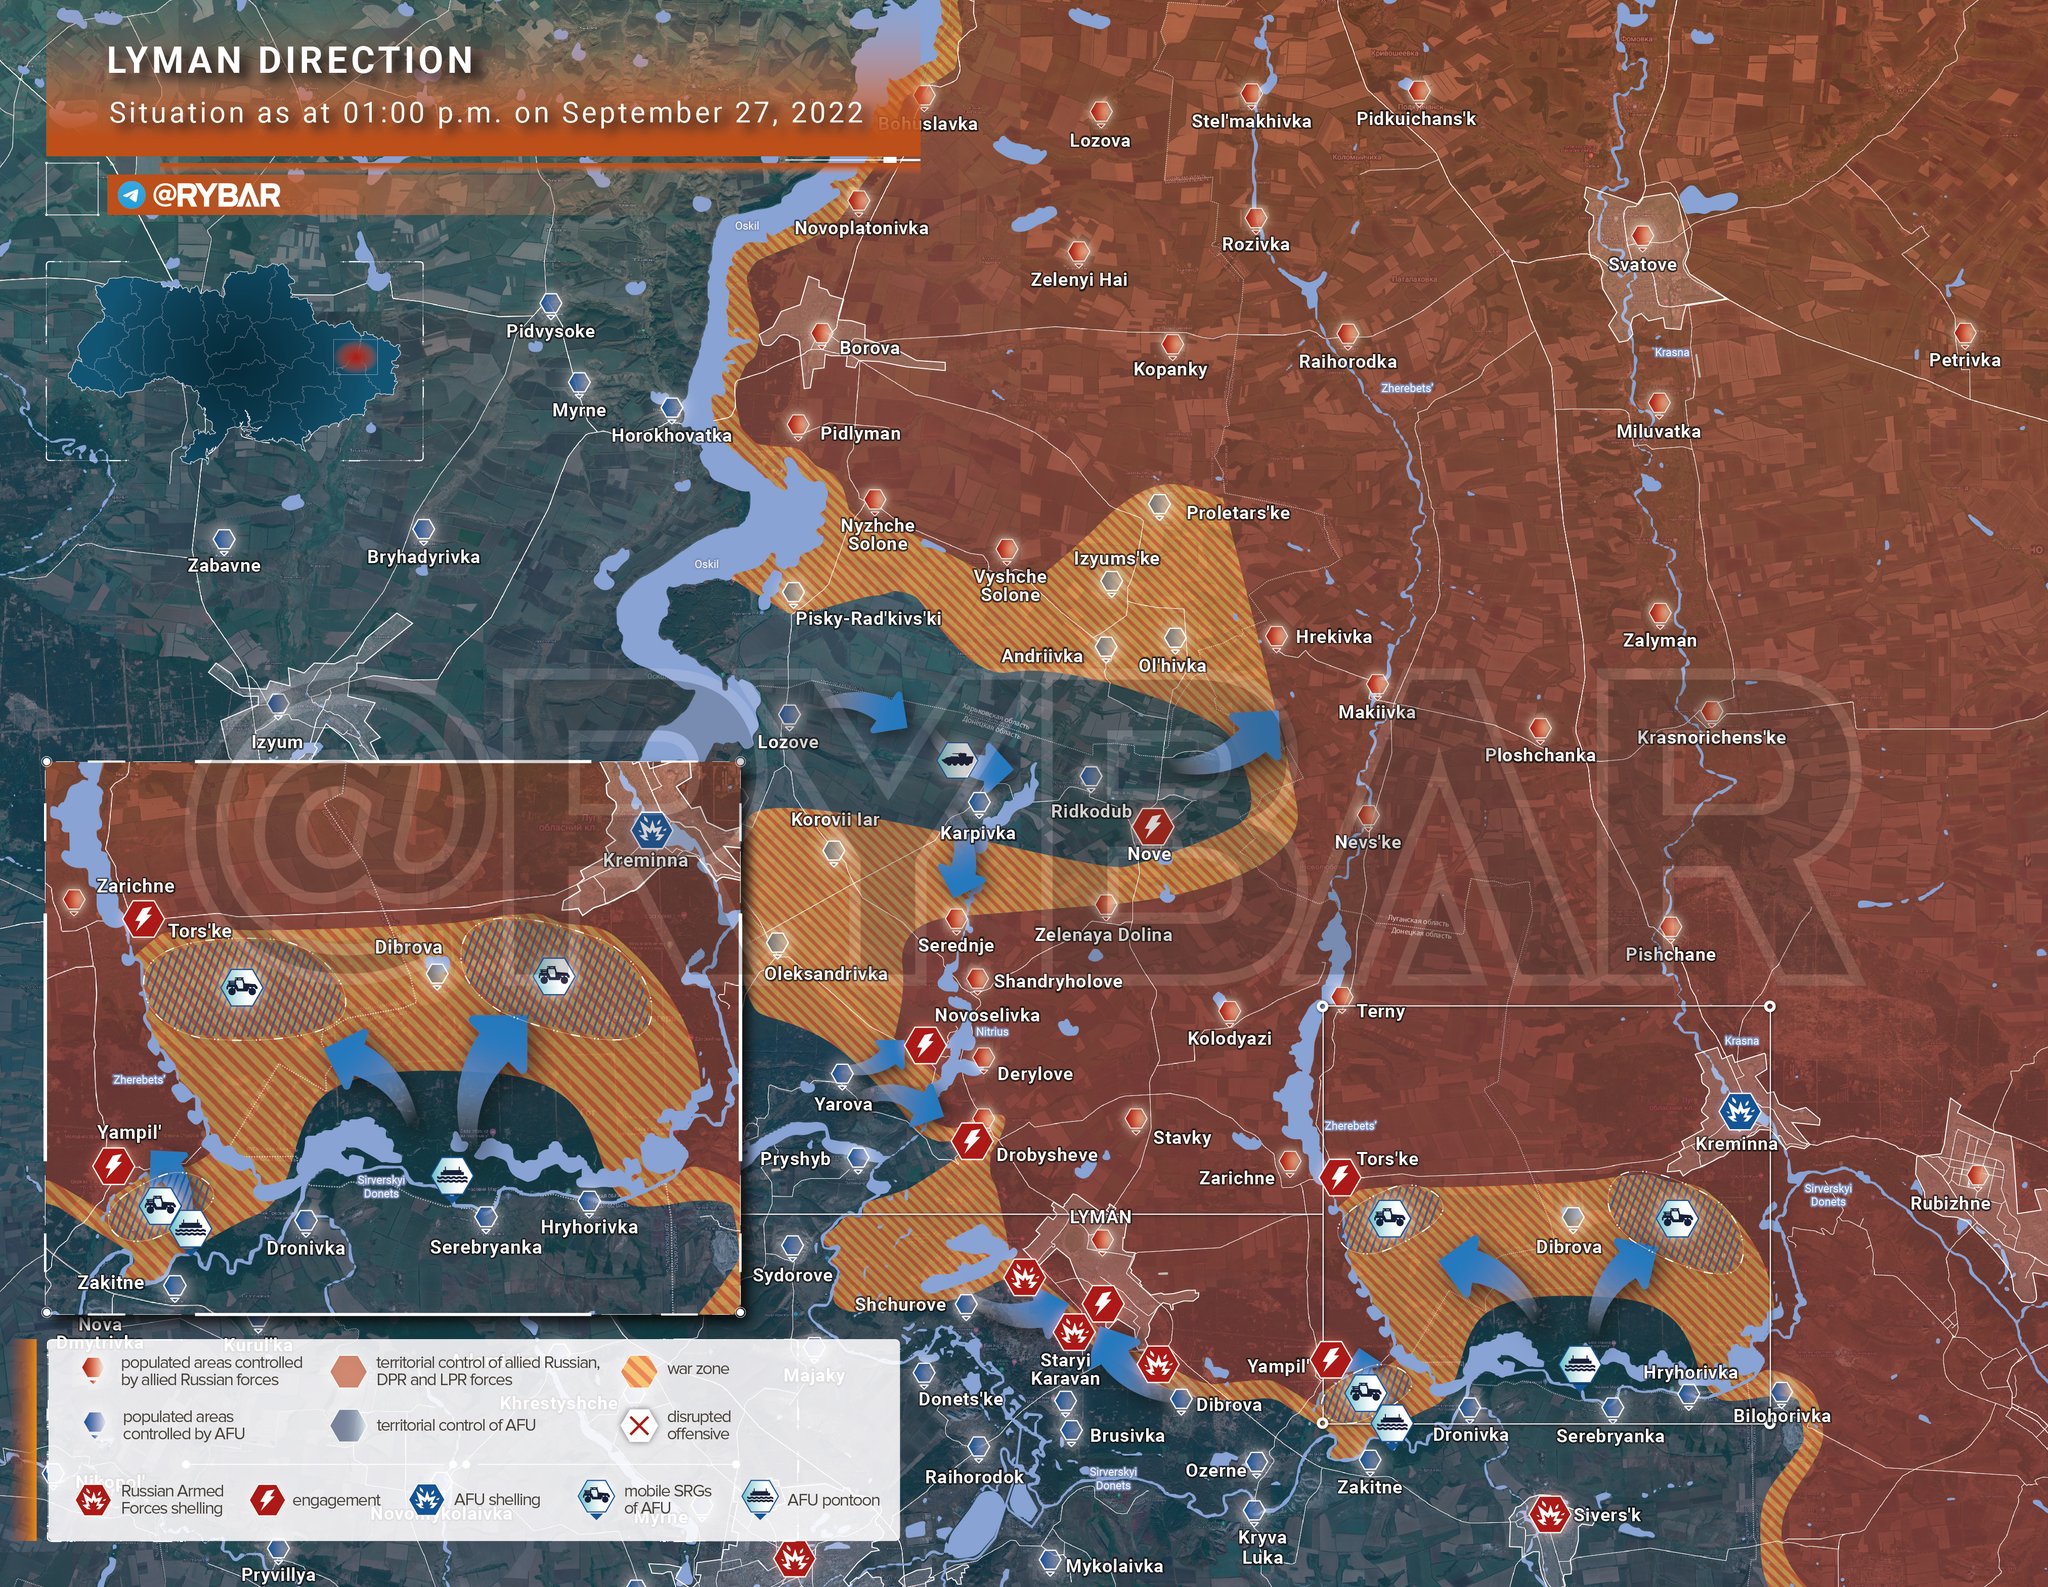The height and width of the screenshot is (1587, 2048).
Task: Click the Zelenyi Hai label
Action: 1079,280
